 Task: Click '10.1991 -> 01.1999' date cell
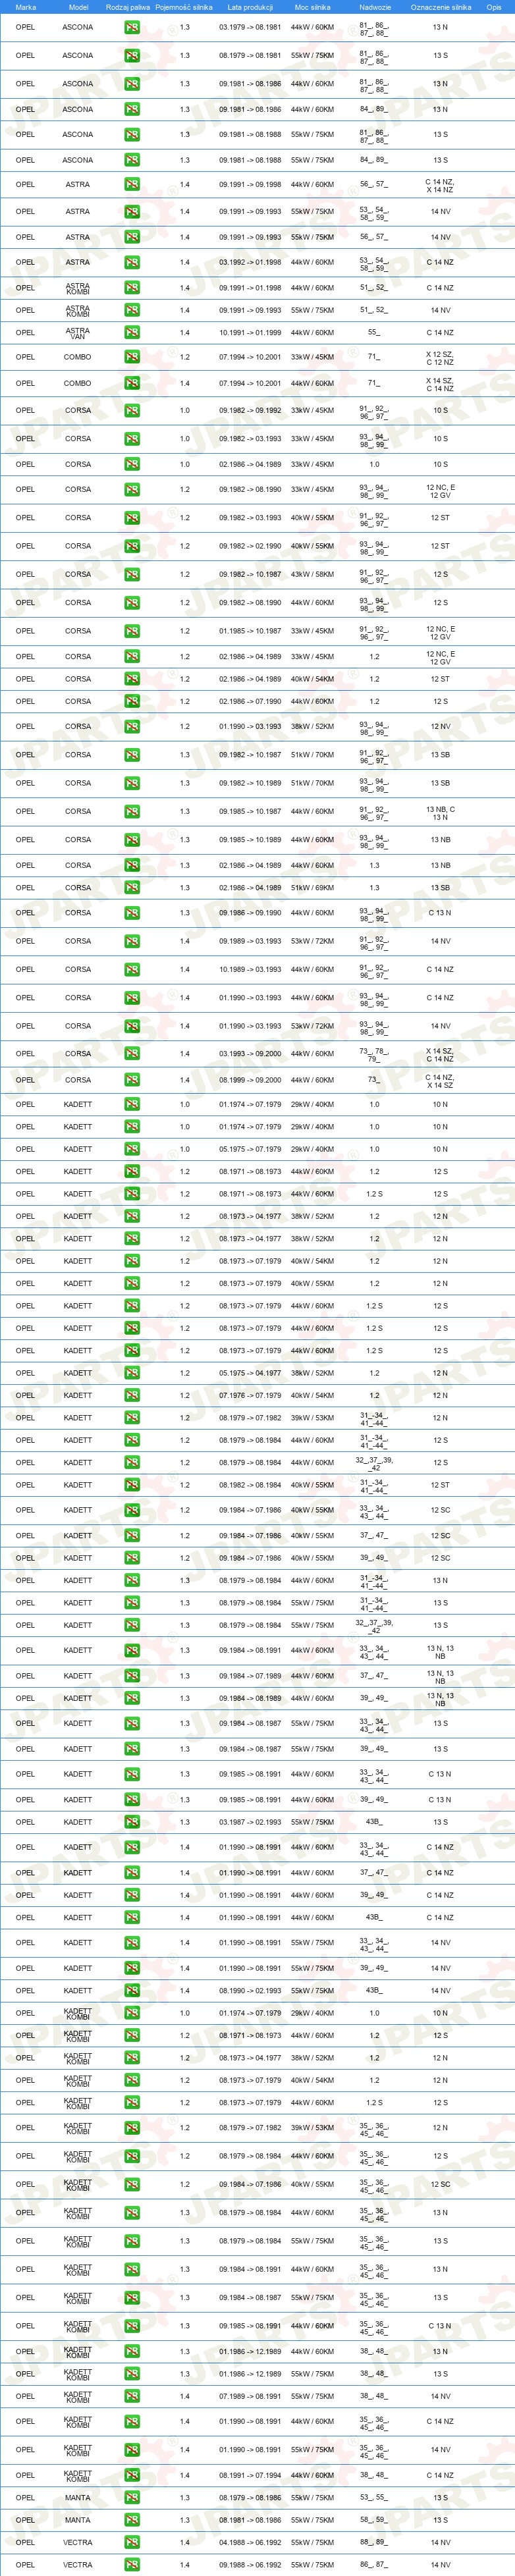point(250,333)
